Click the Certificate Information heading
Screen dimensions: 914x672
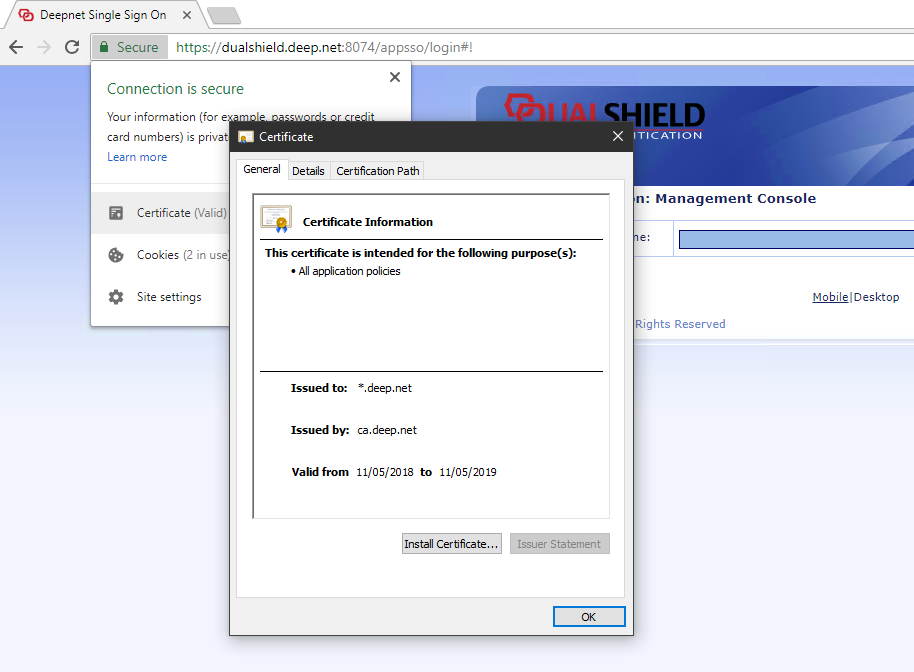(368, 222)
